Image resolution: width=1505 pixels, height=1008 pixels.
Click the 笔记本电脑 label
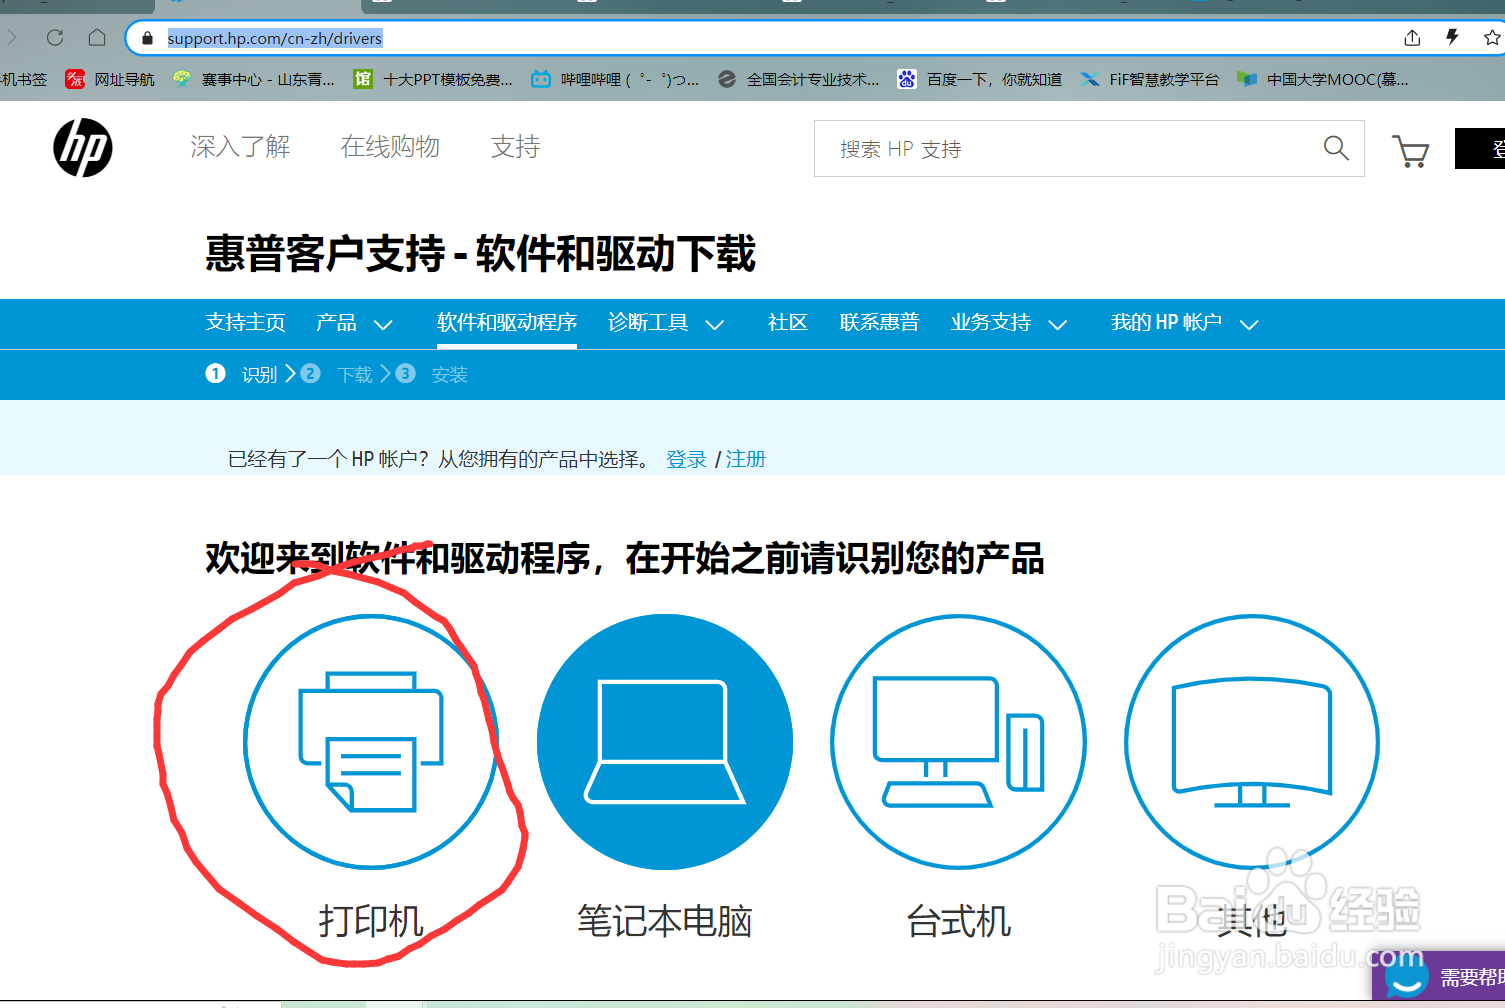coord(664,921)
